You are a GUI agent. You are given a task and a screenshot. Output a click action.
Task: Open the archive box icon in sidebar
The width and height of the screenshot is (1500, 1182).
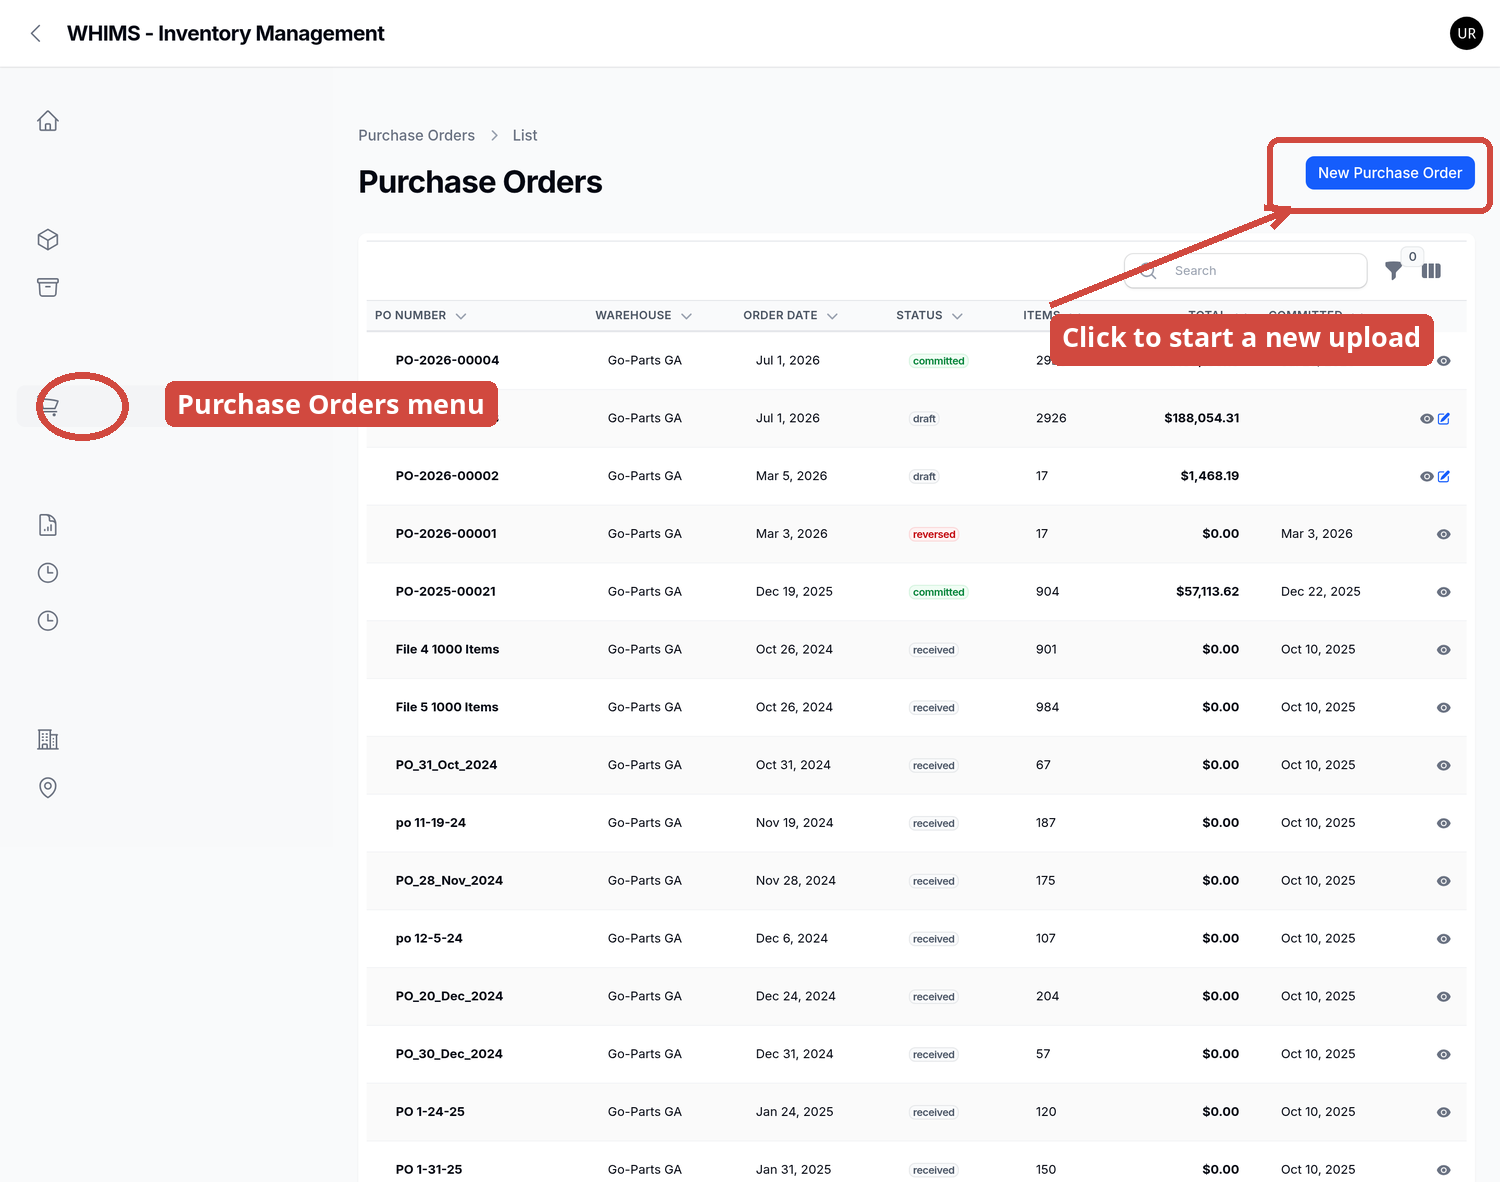[x=48, y=288]
